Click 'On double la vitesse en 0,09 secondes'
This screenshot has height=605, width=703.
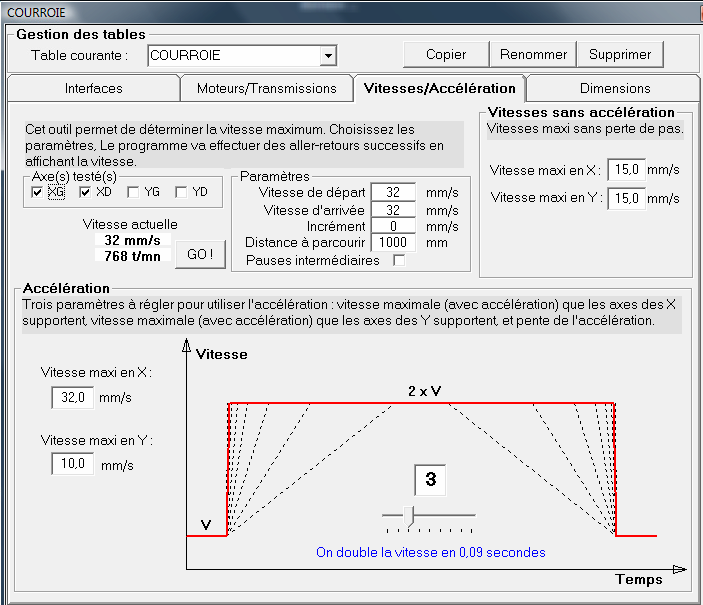[x=430, y=552]
